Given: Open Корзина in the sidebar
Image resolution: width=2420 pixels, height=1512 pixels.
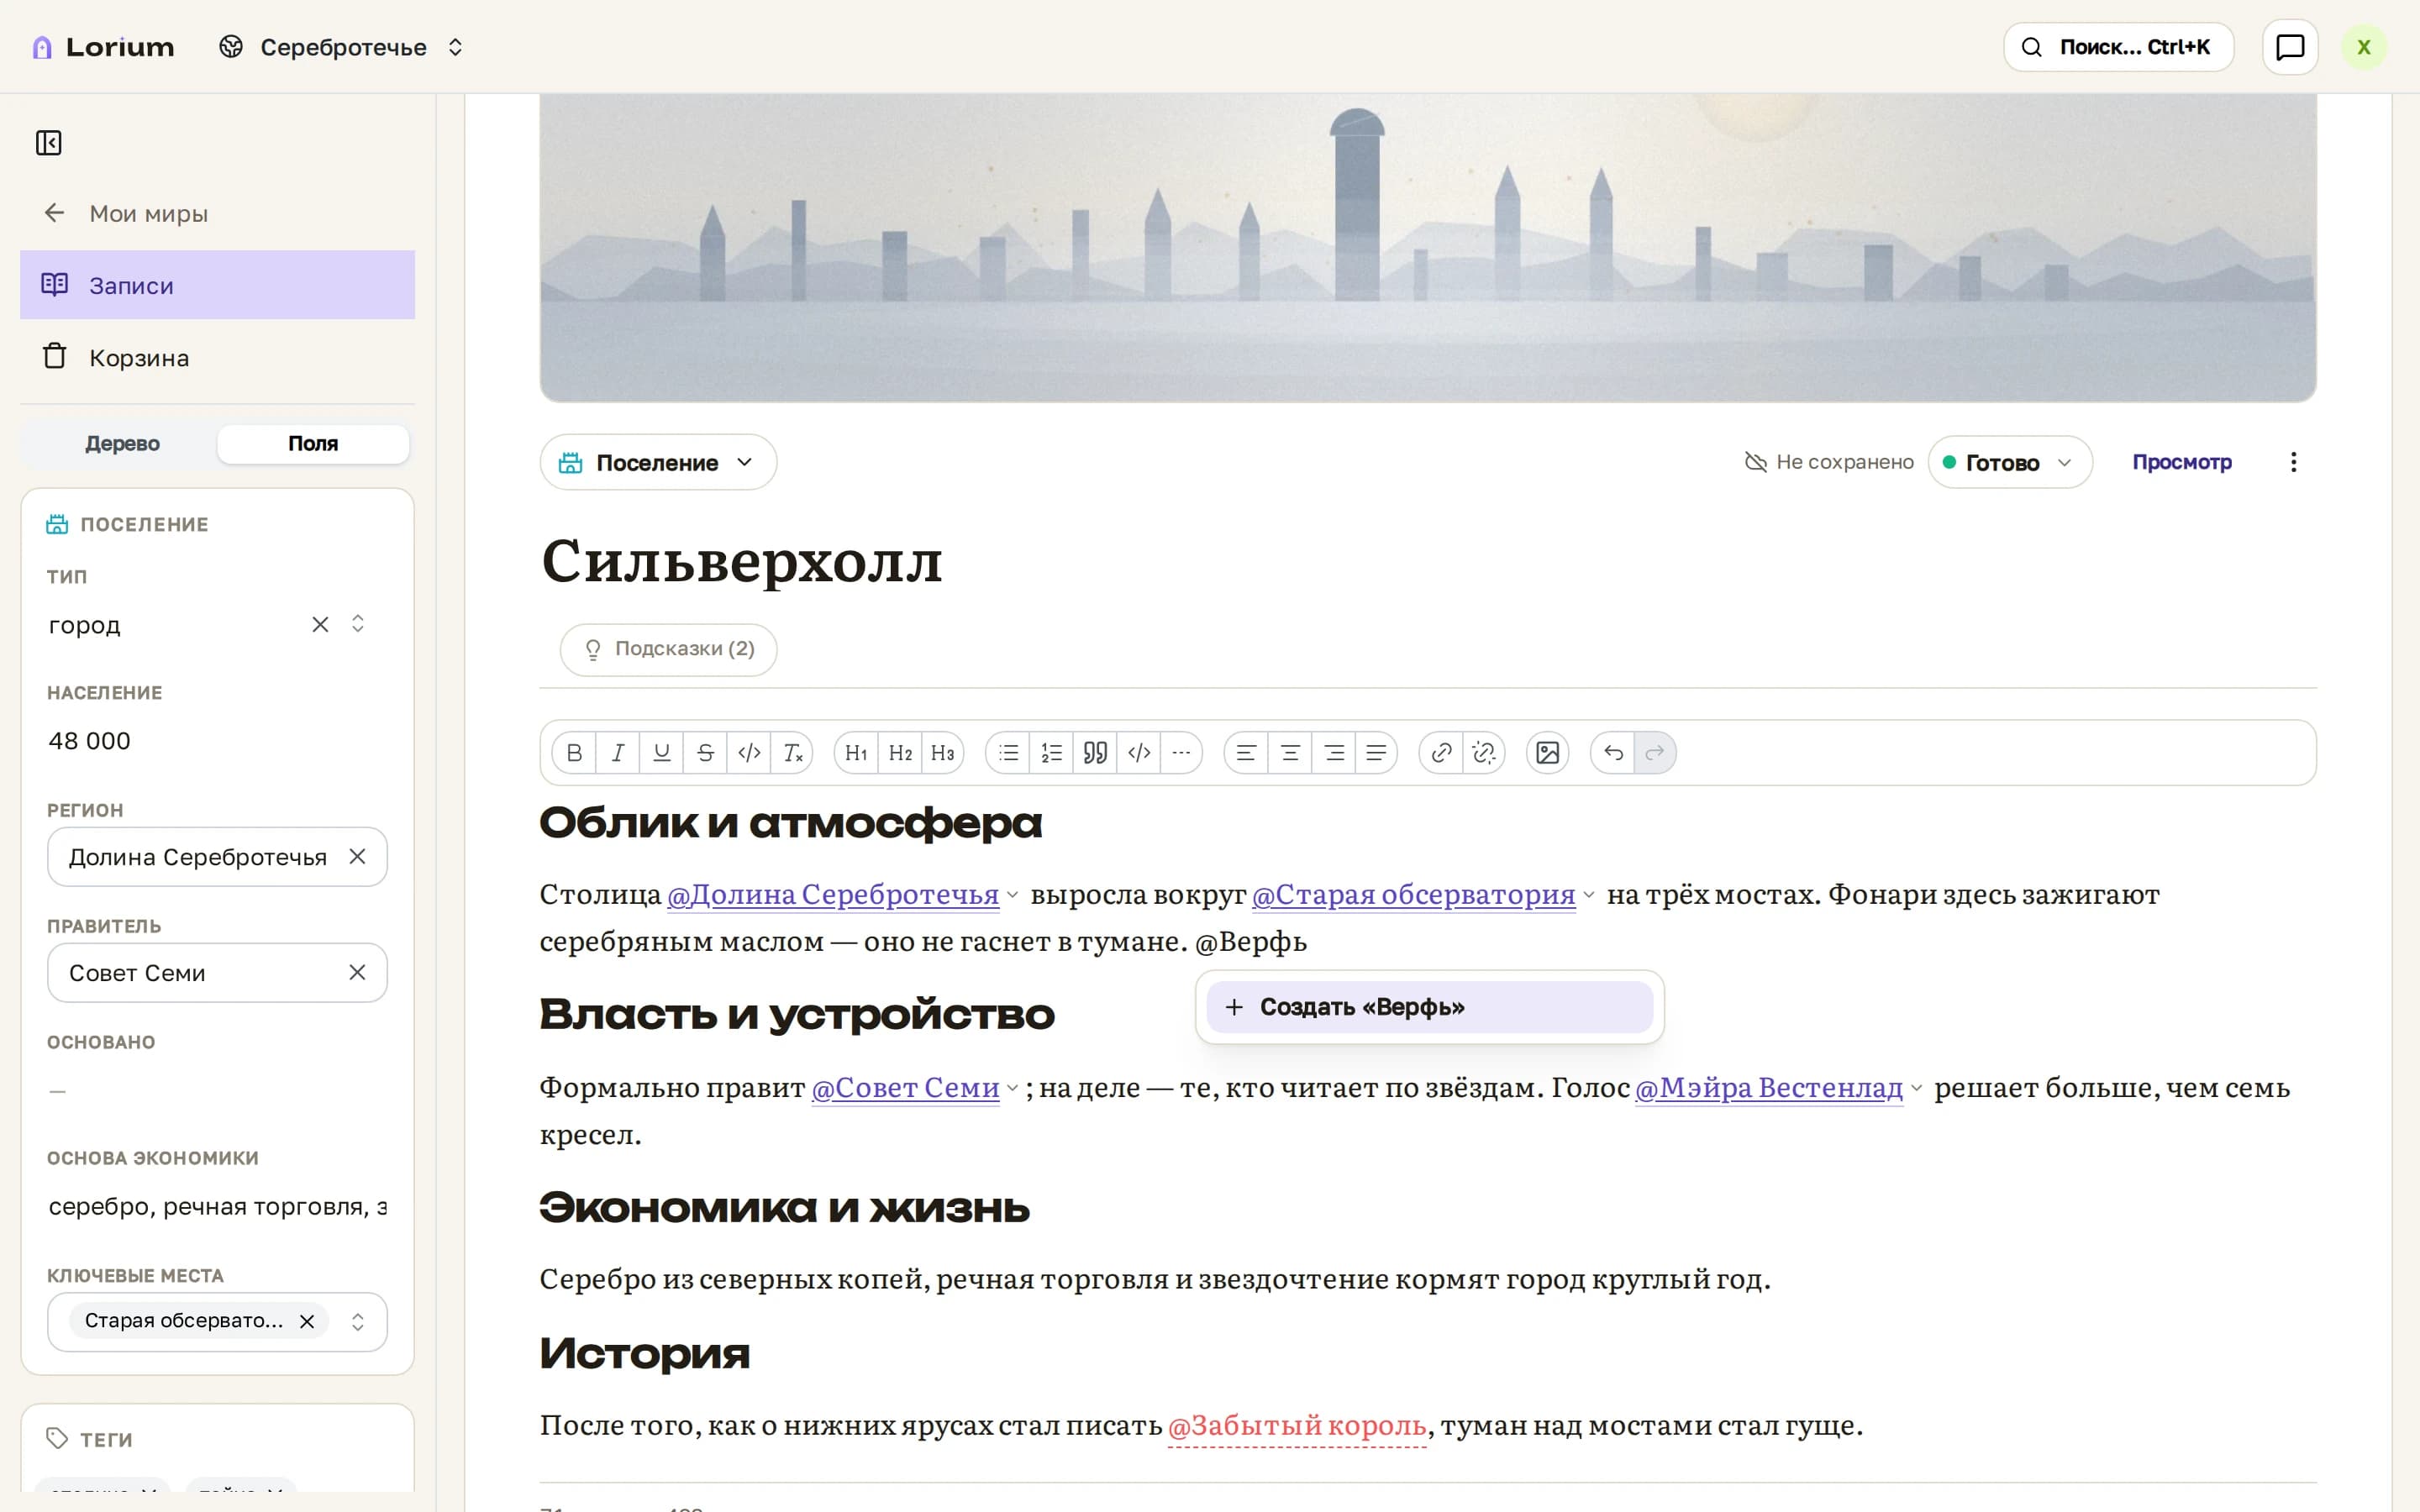Looking at the screenshot, I should pos(217,357).
